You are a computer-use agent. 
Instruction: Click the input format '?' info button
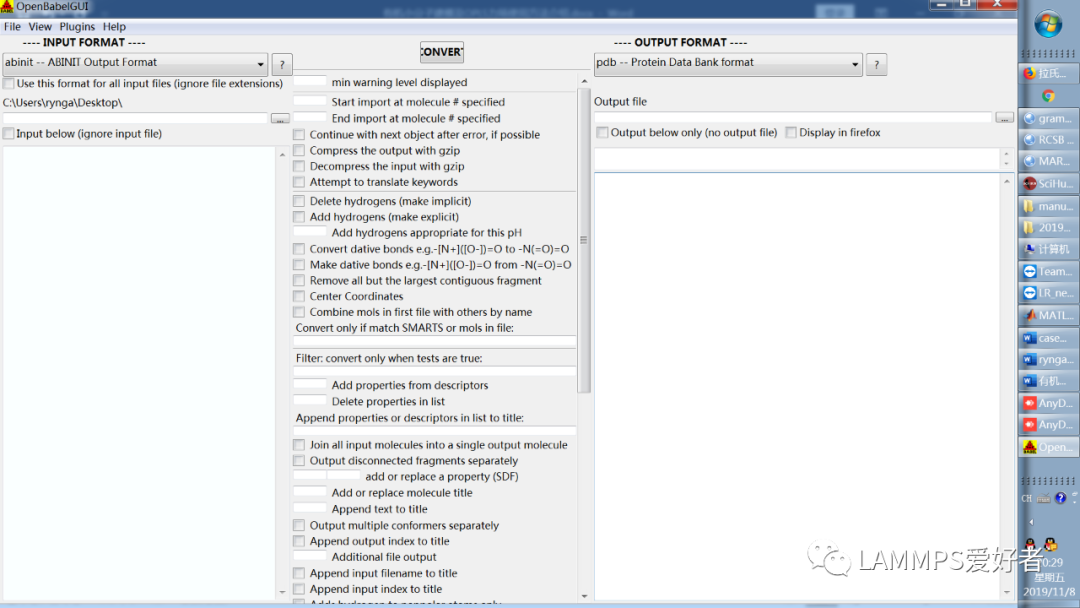282,65
